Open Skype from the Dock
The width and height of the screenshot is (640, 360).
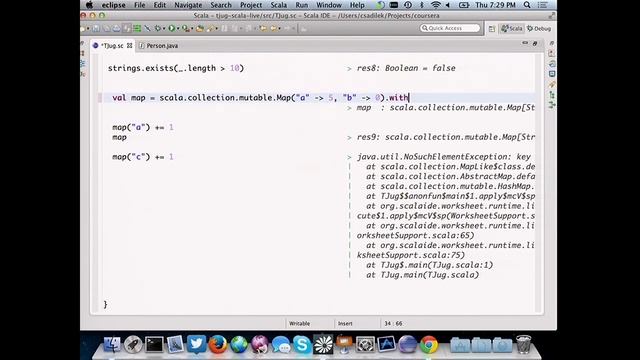click(302, 344)
